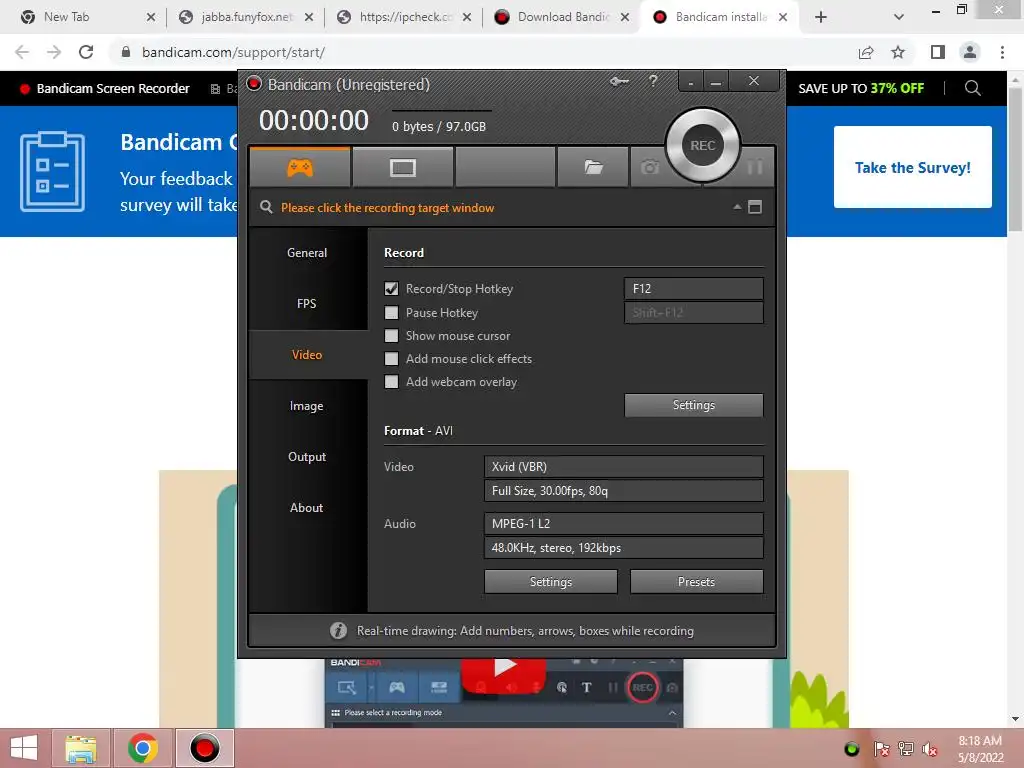This screenshot has width=1024, height=768.
Task: Switch to the https://ipcheck browser tab
Action: point(405,17)
